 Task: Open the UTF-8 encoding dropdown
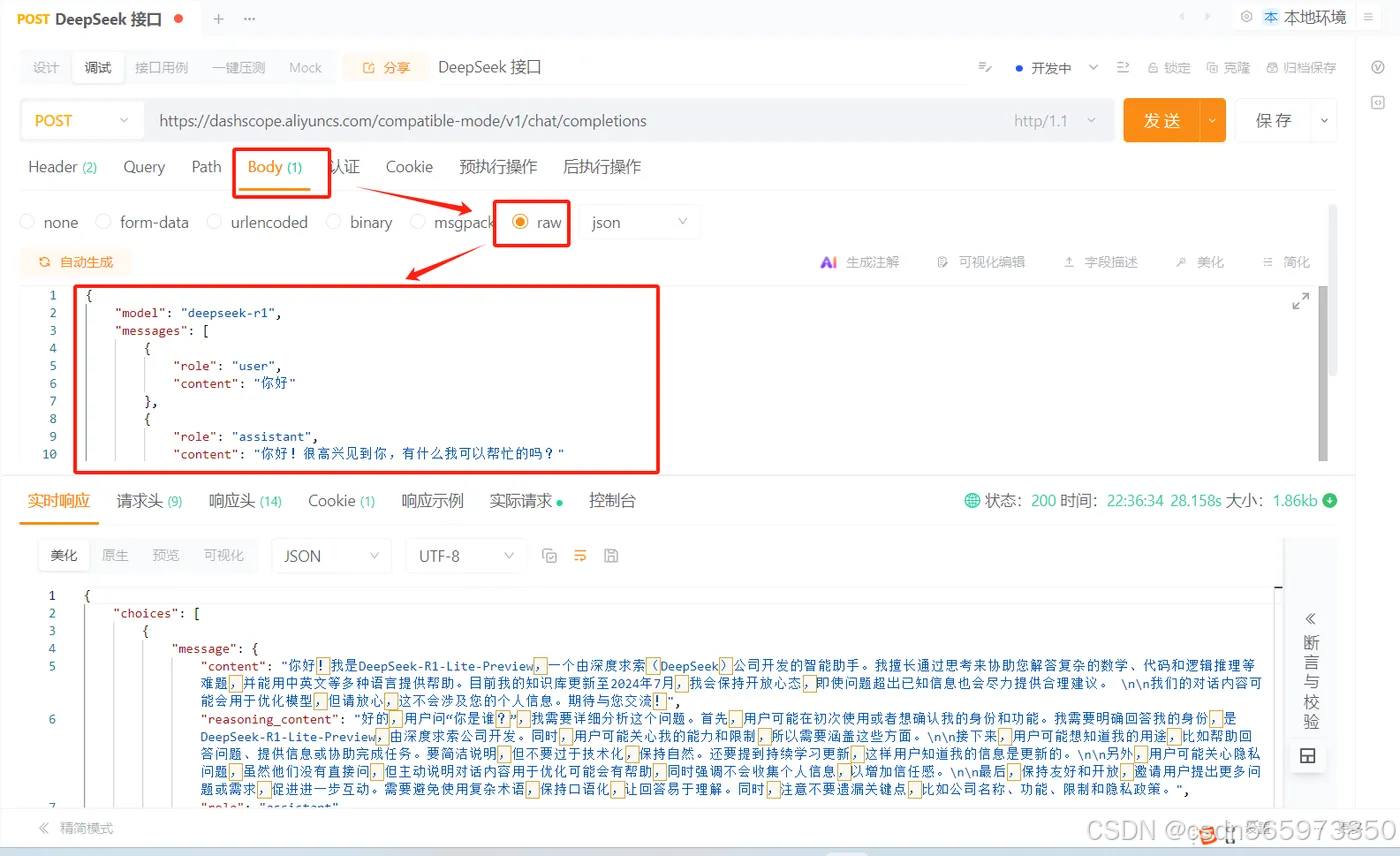tap(465, 556)
